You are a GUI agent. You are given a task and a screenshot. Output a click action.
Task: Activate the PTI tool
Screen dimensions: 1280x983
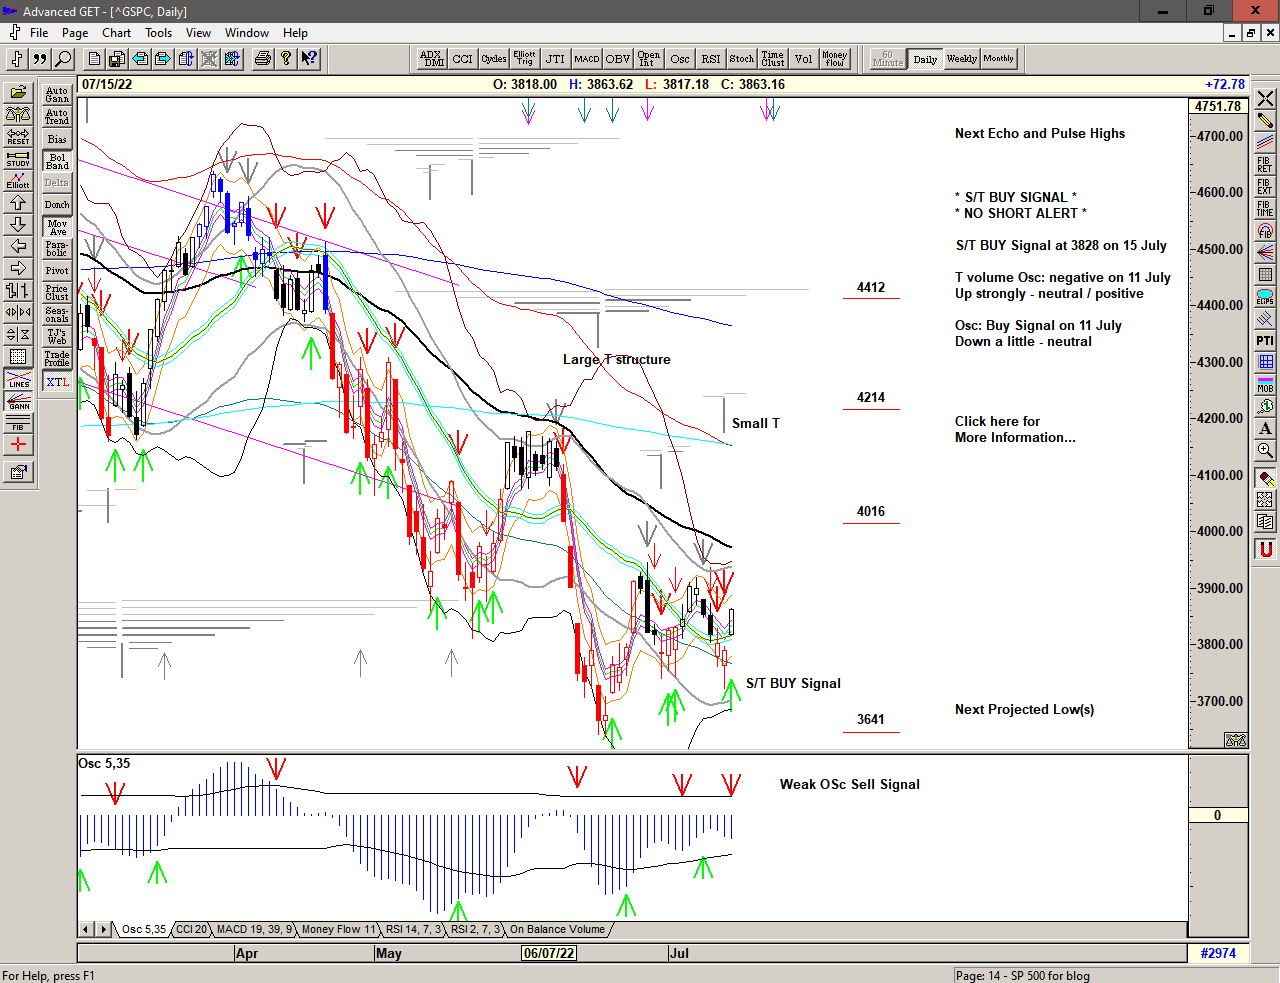pyautogui.click(x=1265, y=341)
